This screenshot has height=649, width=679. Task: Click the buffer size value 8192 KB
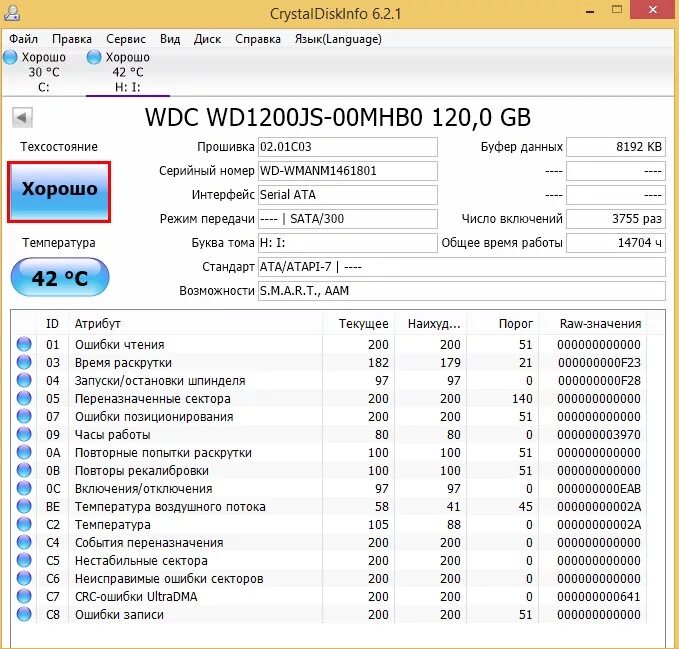[x=616, y=147]
